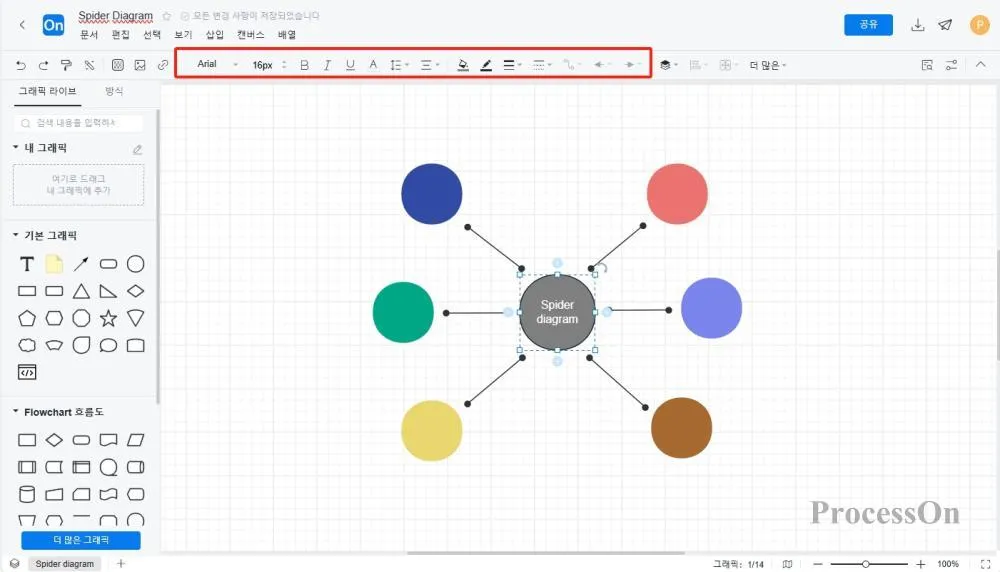Screen dimensions: 1000x572
Task: Open the end arrow style dropdown
Action: point(632,65)
